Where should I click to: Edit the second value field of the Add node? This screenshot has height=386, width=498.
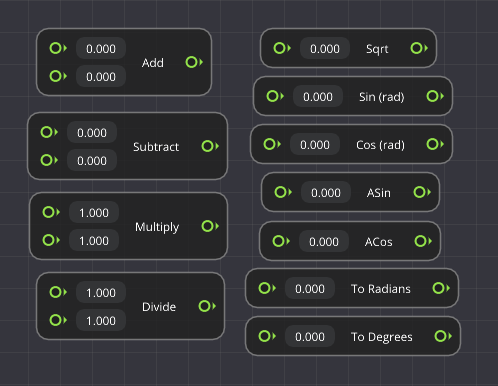click(x=101, y=77)
